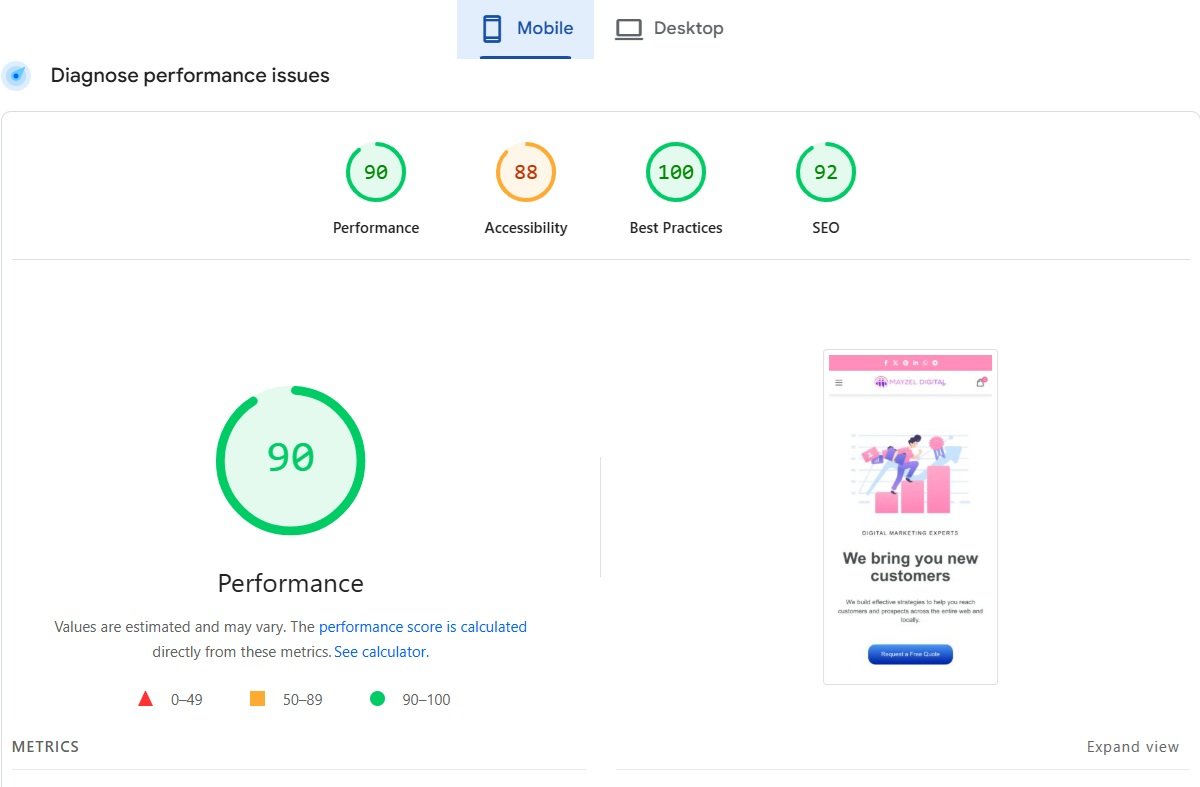Click the shopping cart icon in the site preview
This screenshot has height=787, width=1200.
pyautogui.click(x=980, y=382)
